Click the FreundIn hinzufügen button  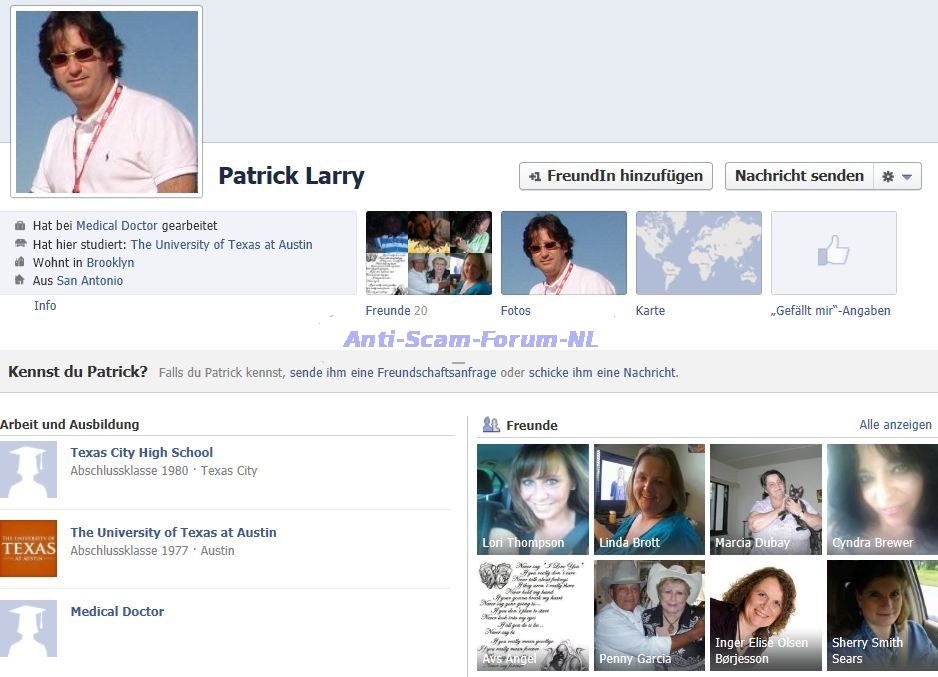click(x=616, y=176)
